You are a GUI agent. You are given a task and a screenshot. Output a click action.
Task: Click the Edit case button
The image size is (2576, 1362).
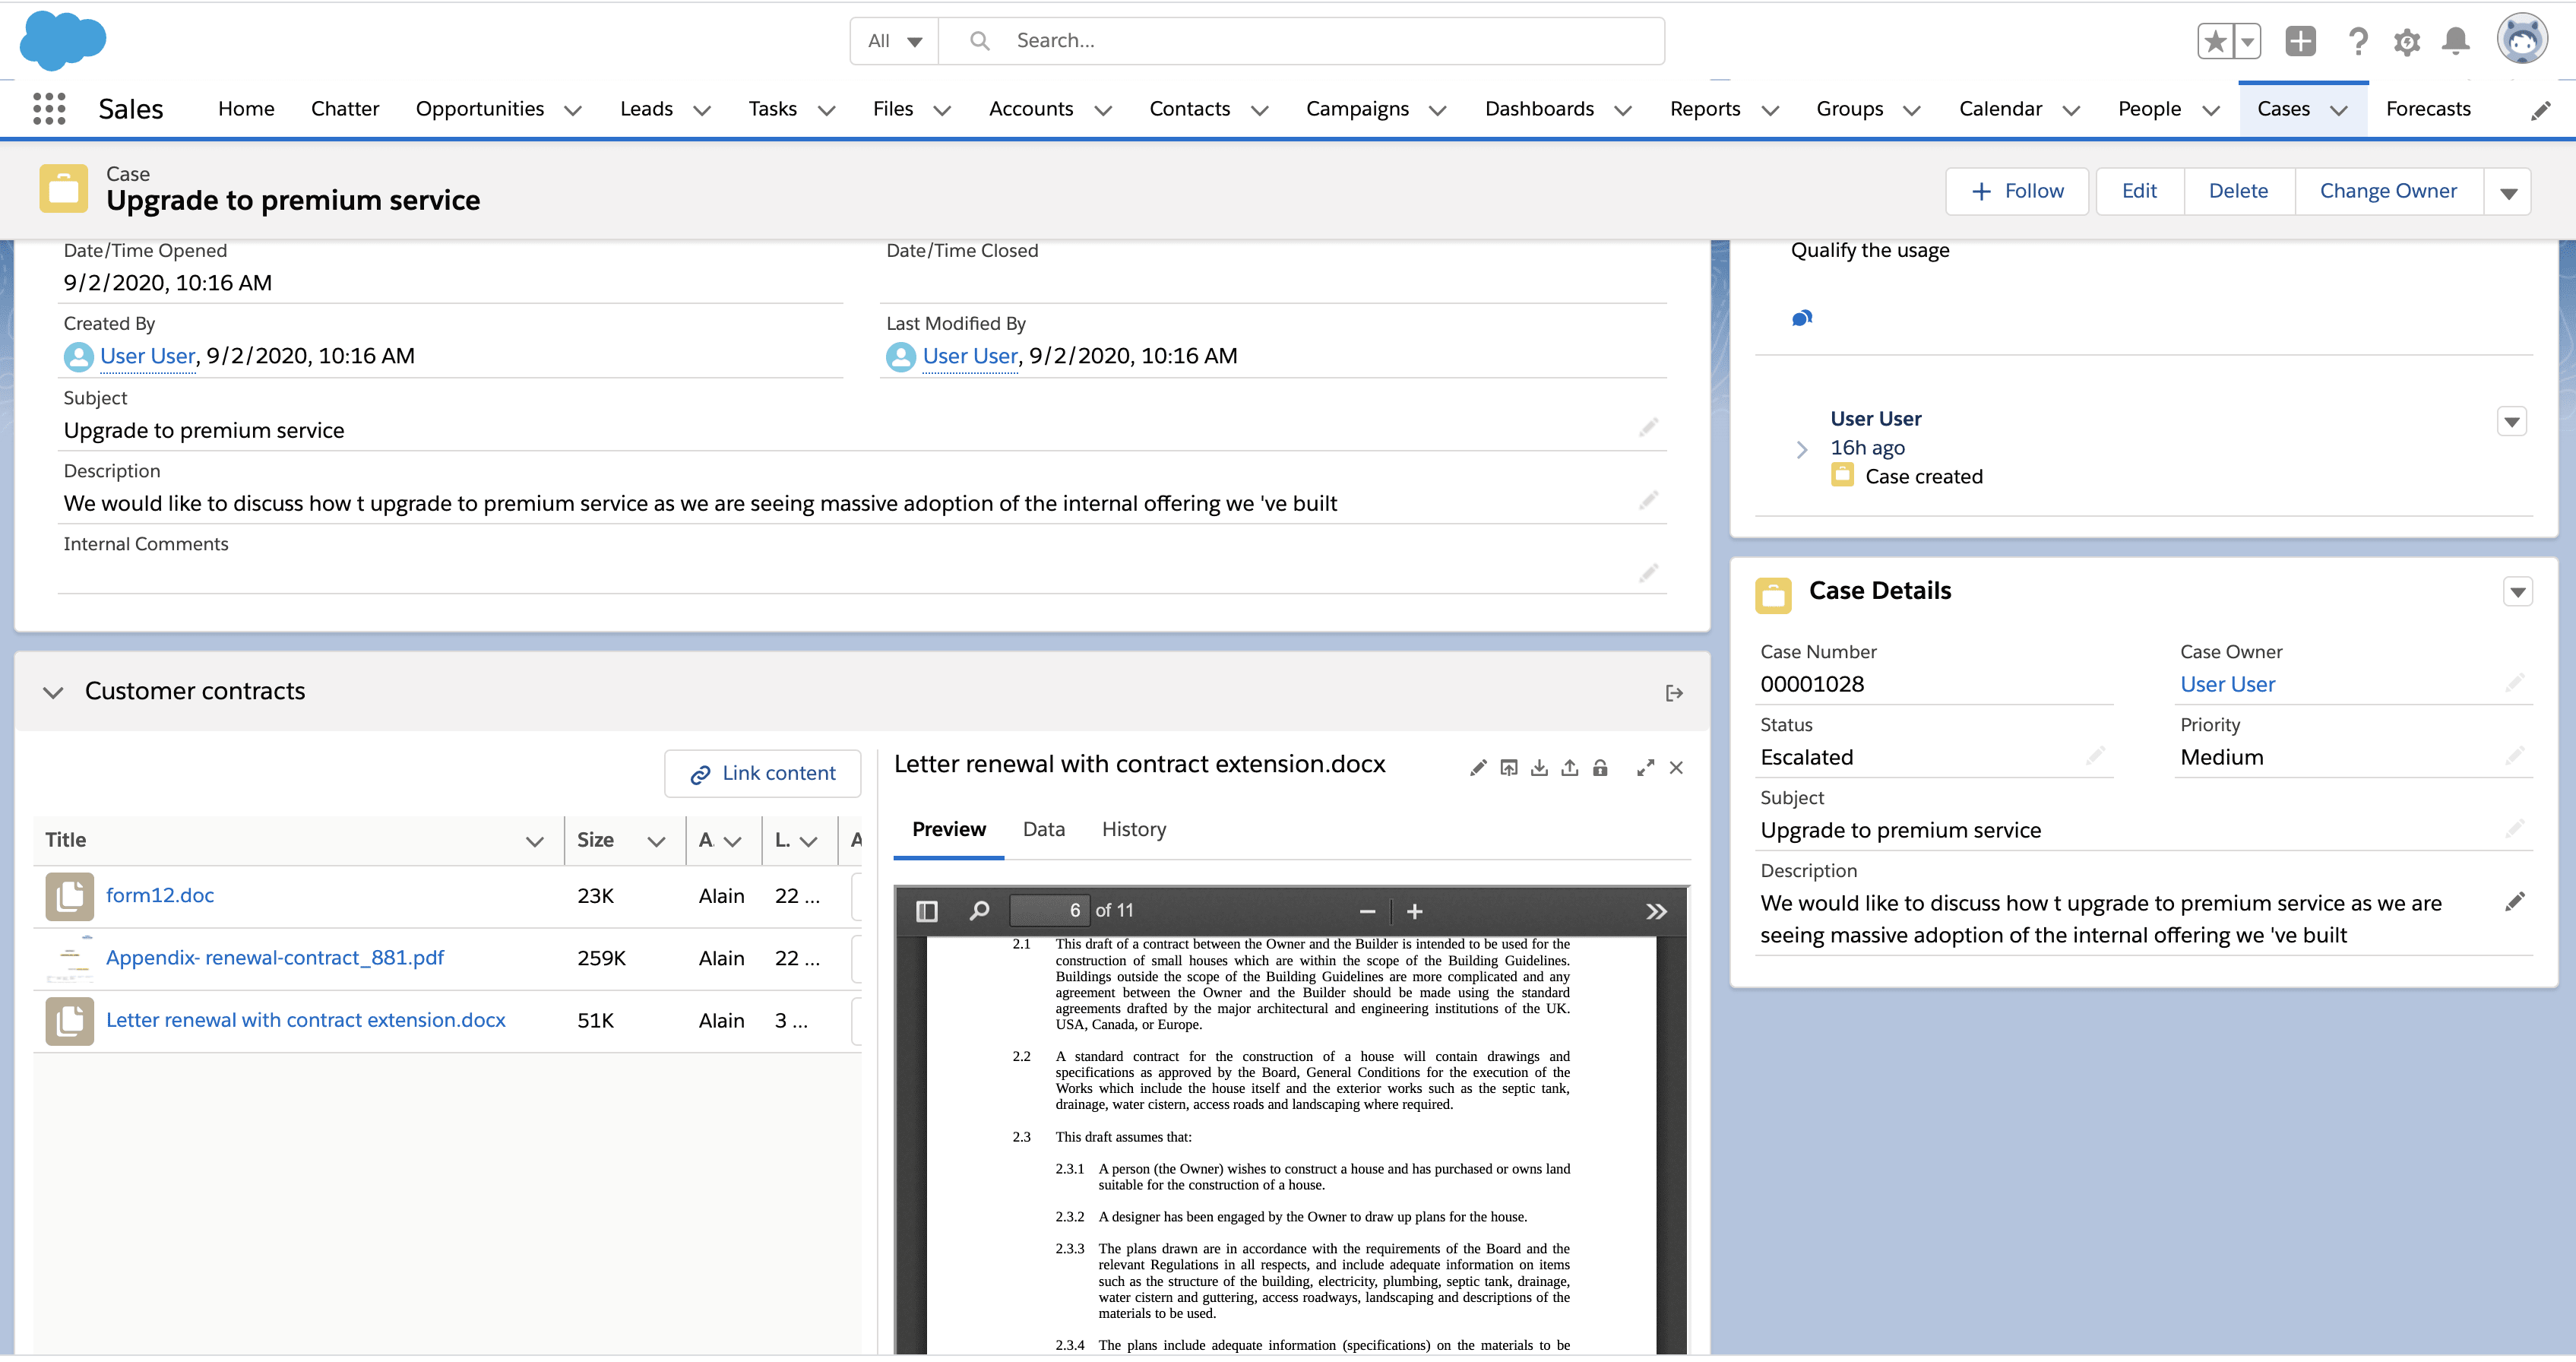coord(2139,191)
